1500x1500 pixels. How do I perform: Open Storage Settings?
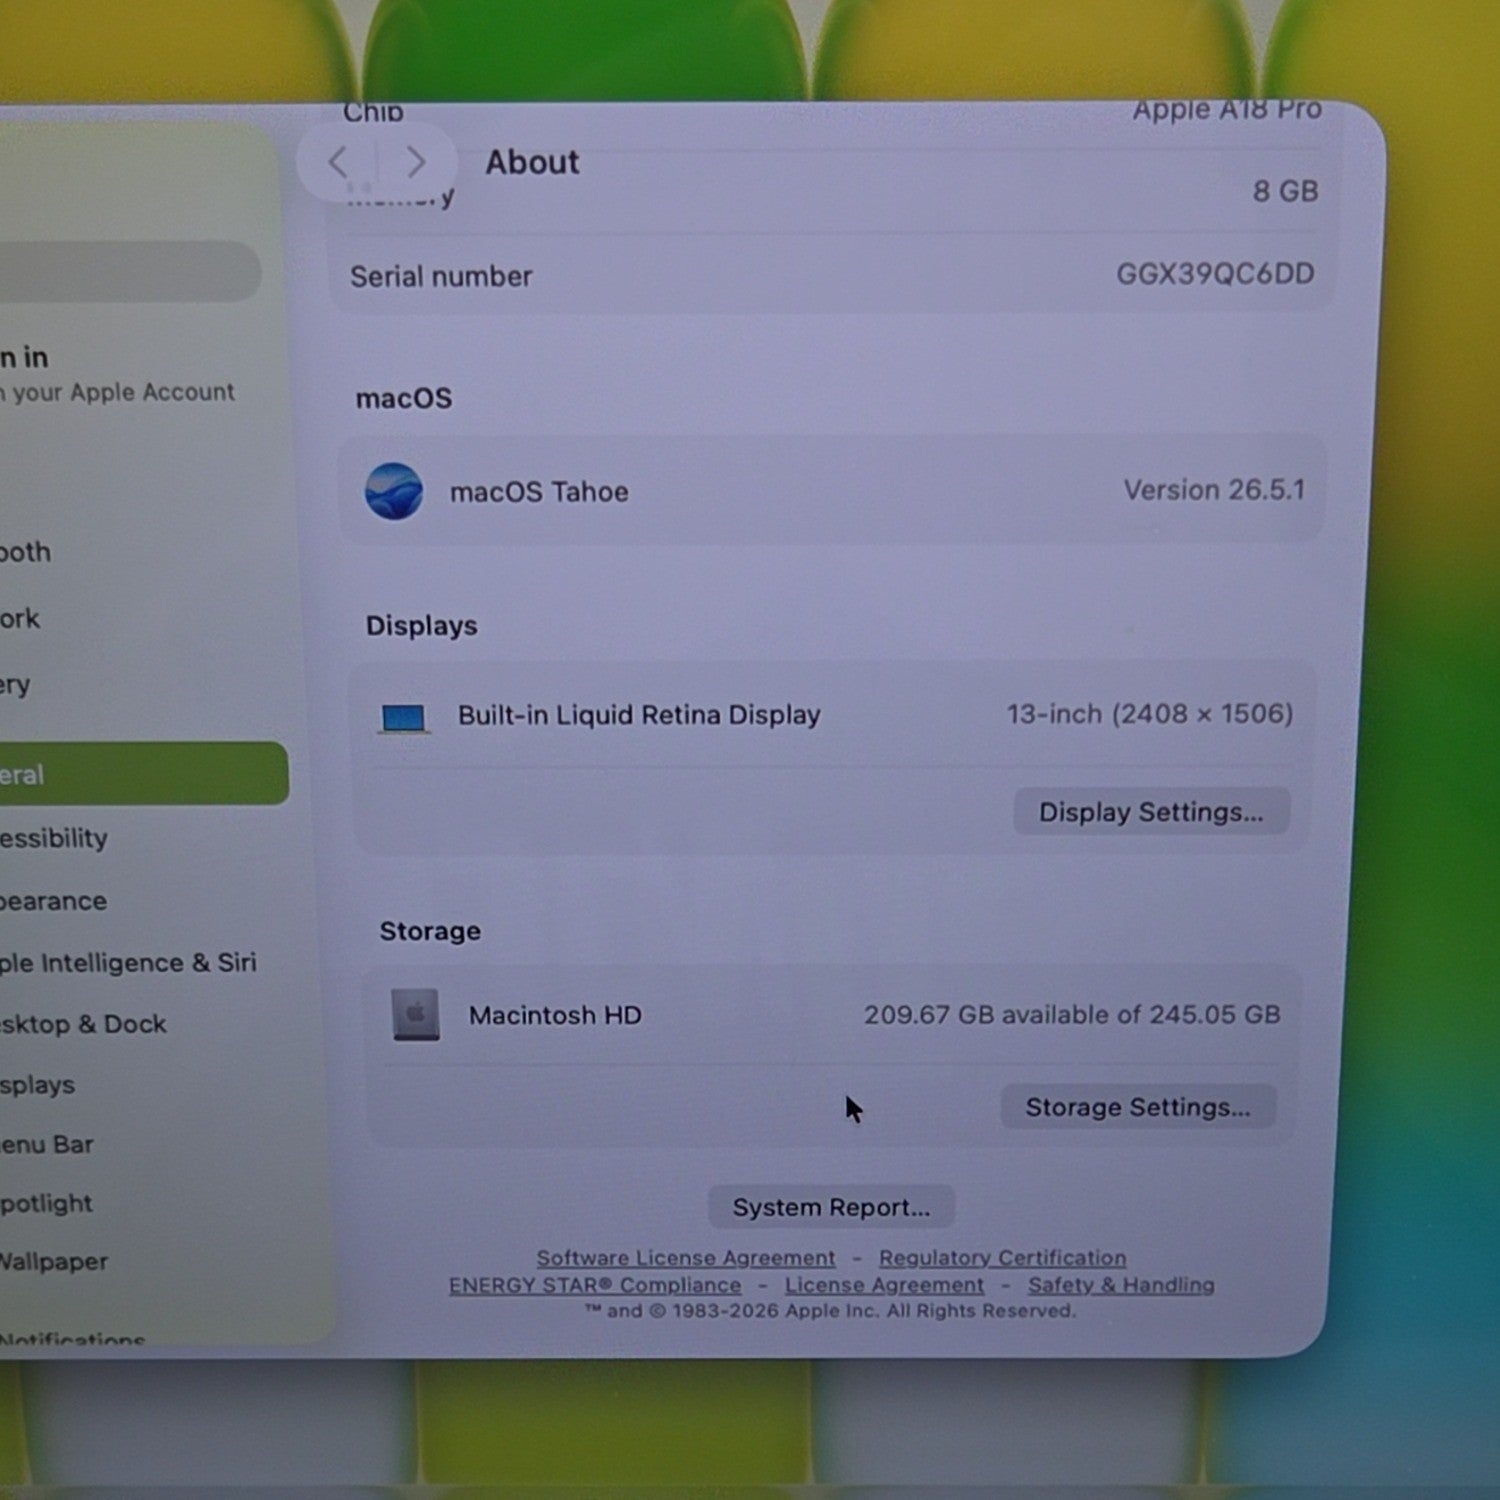1138,1107
